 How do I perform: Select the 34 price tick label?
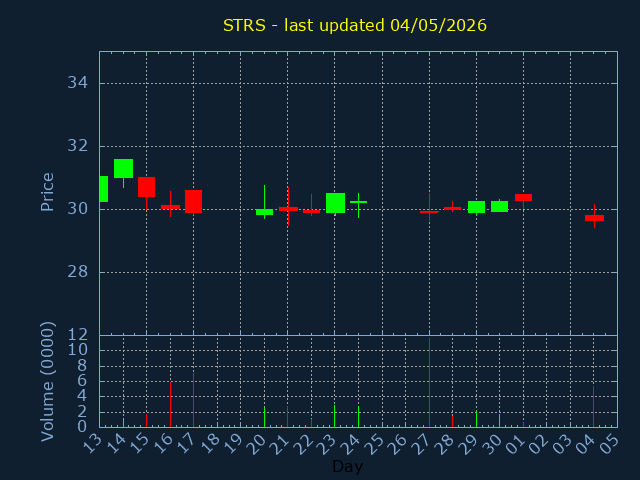coord(78,83)
